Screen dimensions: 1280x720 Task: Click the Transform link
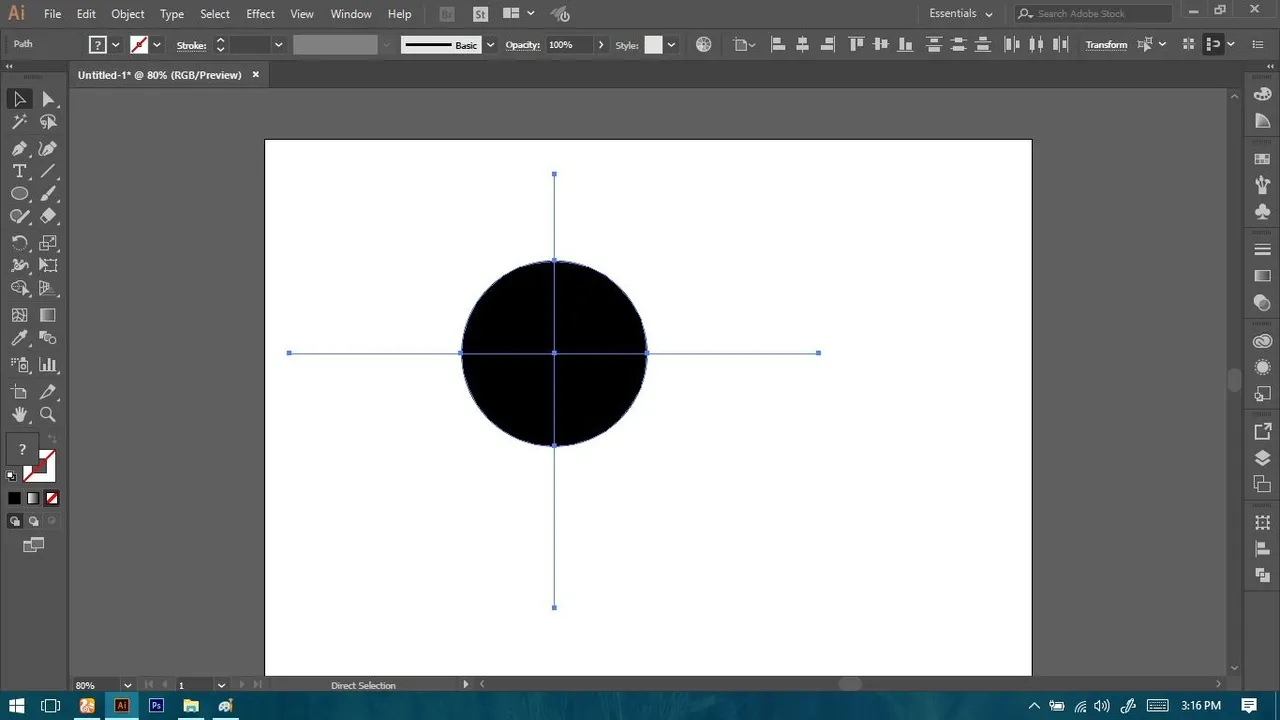coord(1106,45)
